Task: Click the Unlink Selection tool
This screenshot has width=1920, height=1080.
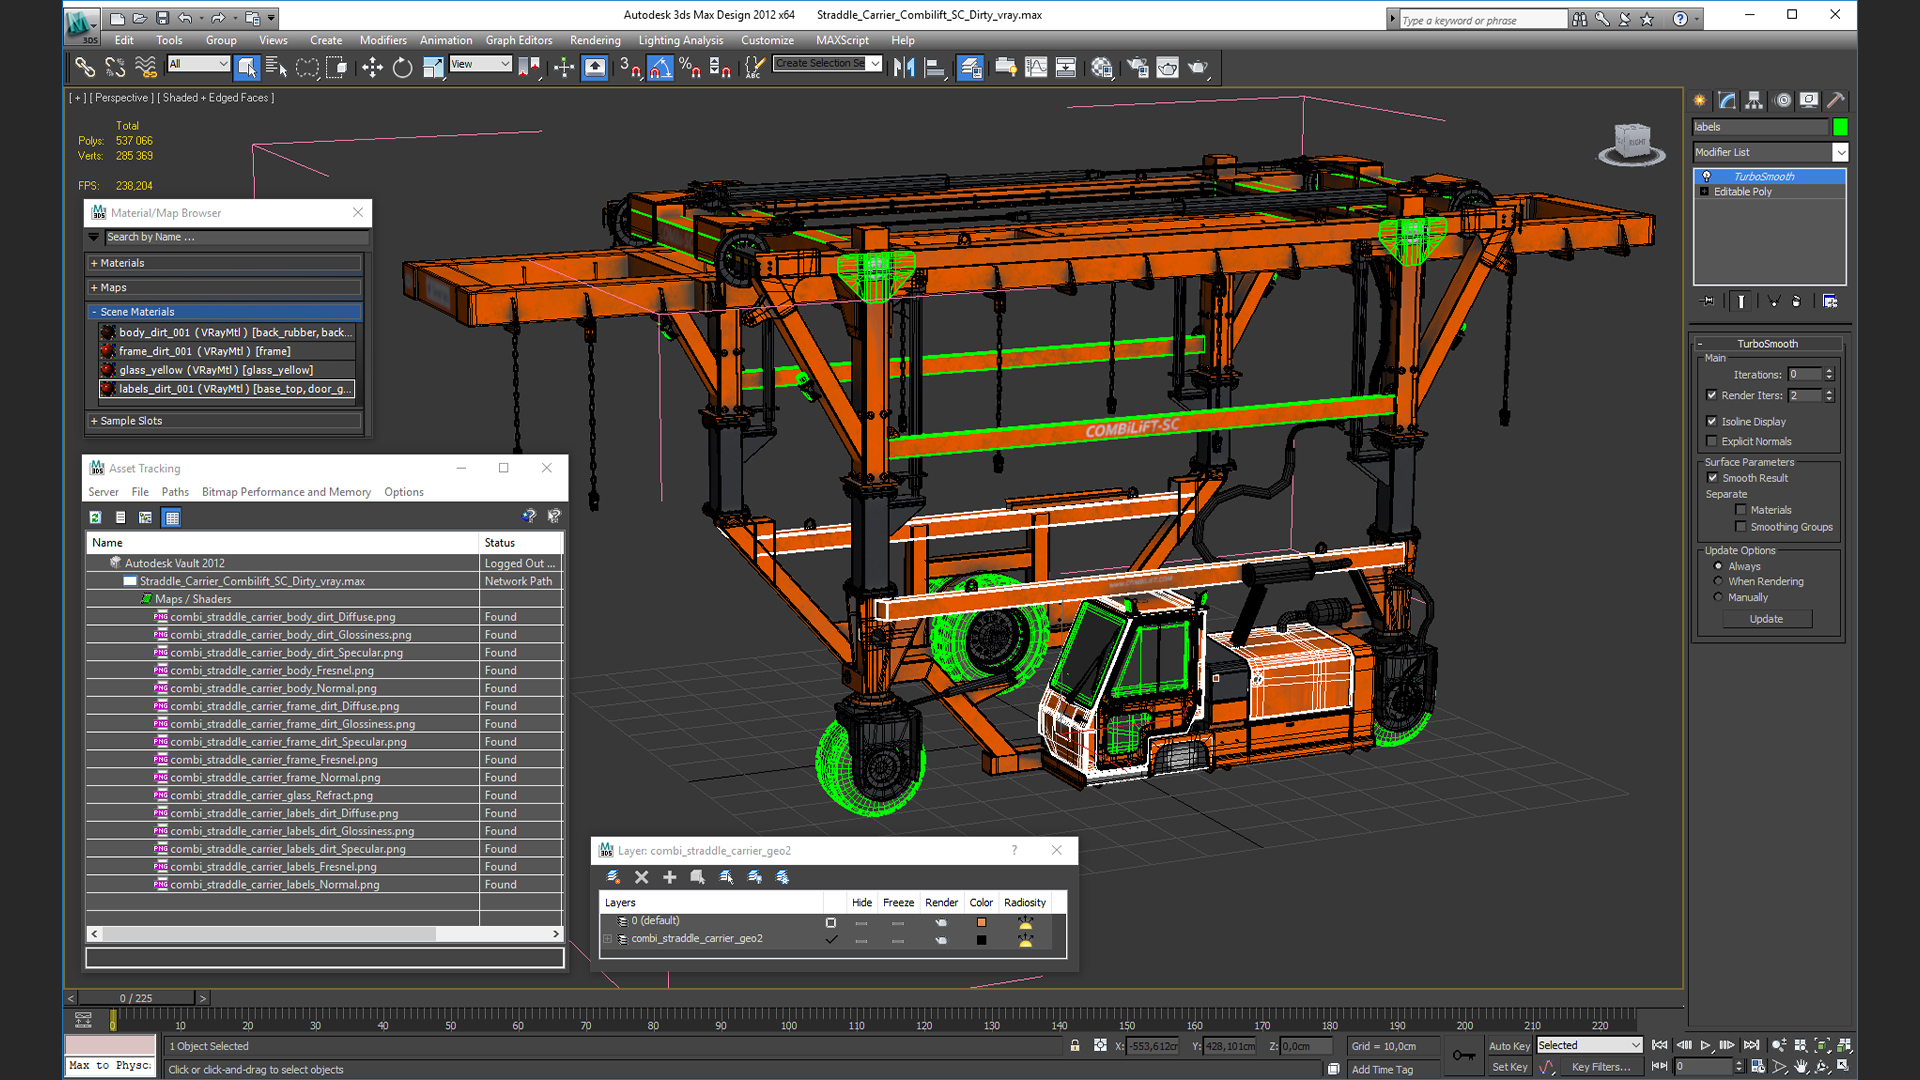Action: tap(115, 67)
